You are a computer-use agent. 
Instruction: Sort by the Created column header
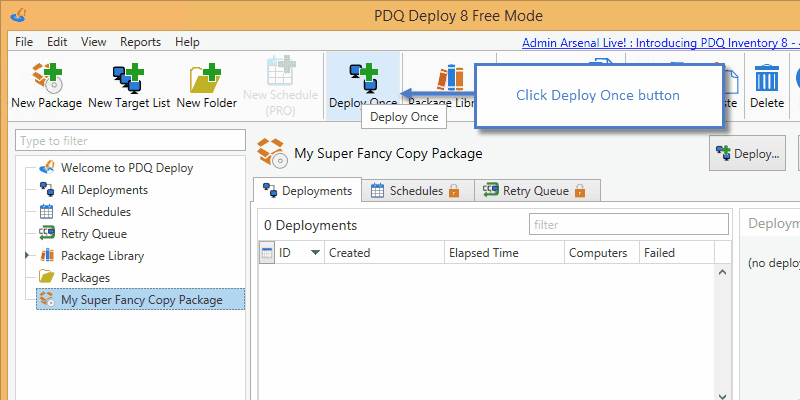384,253
